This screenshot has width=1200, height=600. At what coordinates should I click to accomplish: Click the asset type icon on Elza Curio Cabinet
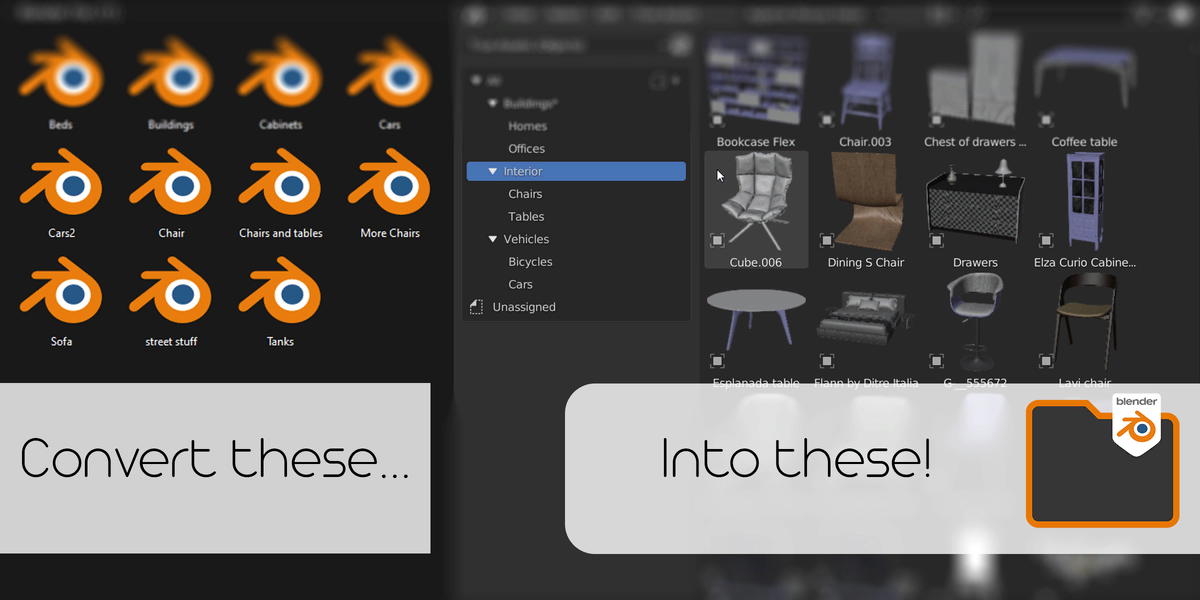point(1046,240)
